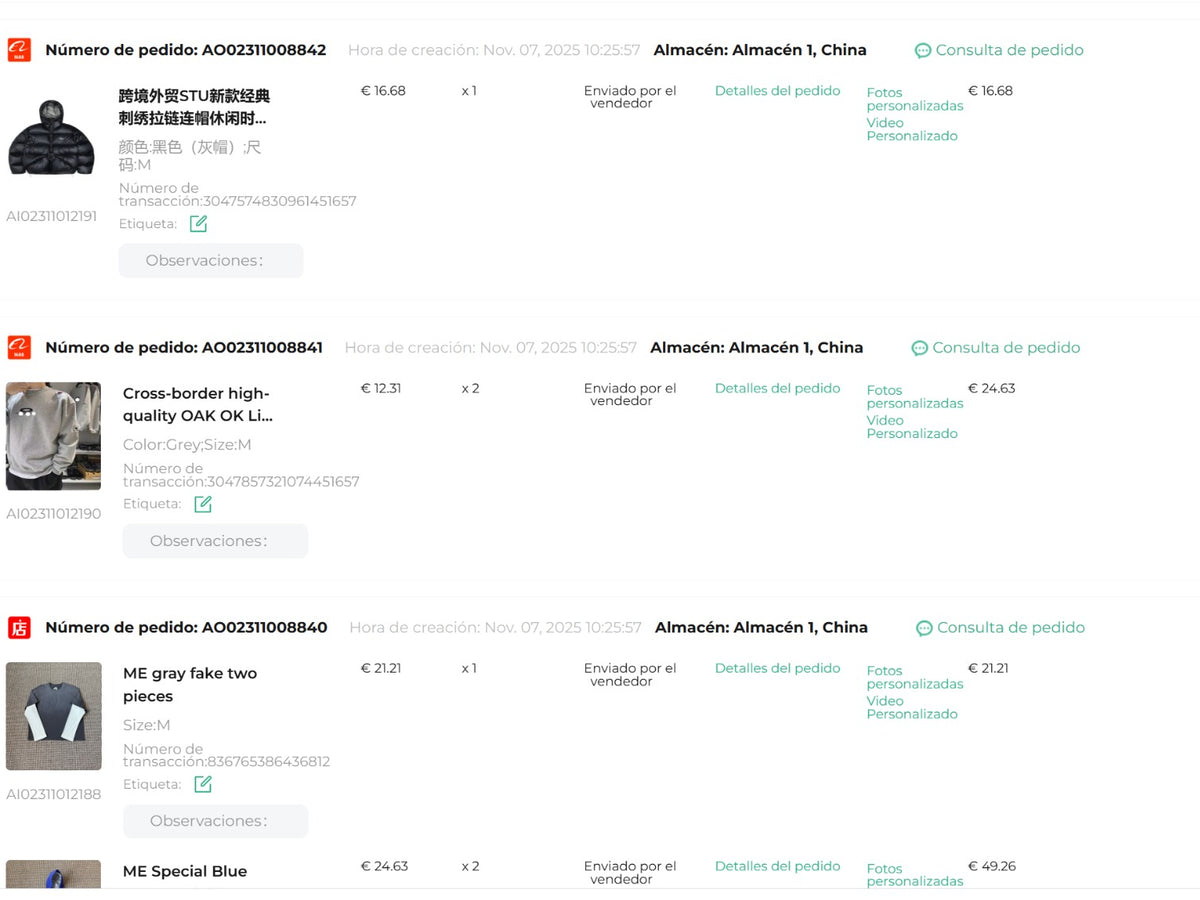Request Fotos personalizadas for the black jacket order
The image size is (1200, 900).
pyautogui.click(x=914, y=99)
